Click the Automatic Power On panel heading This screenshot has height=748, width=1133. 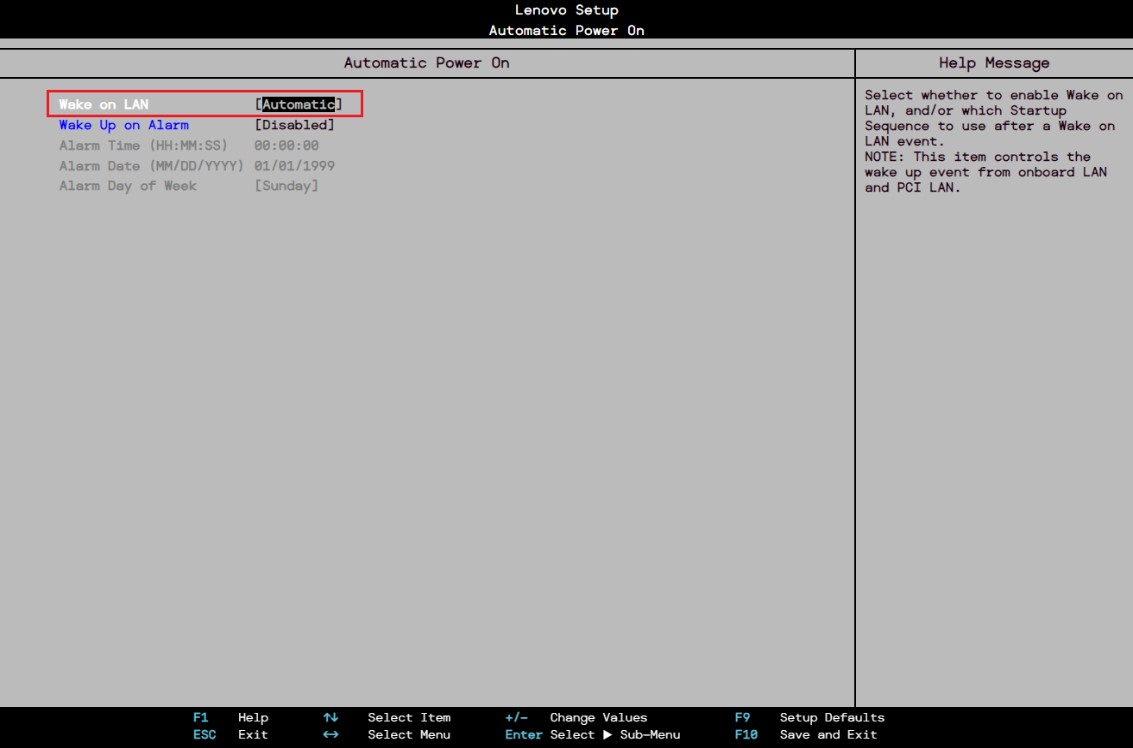tap(426, 63)
